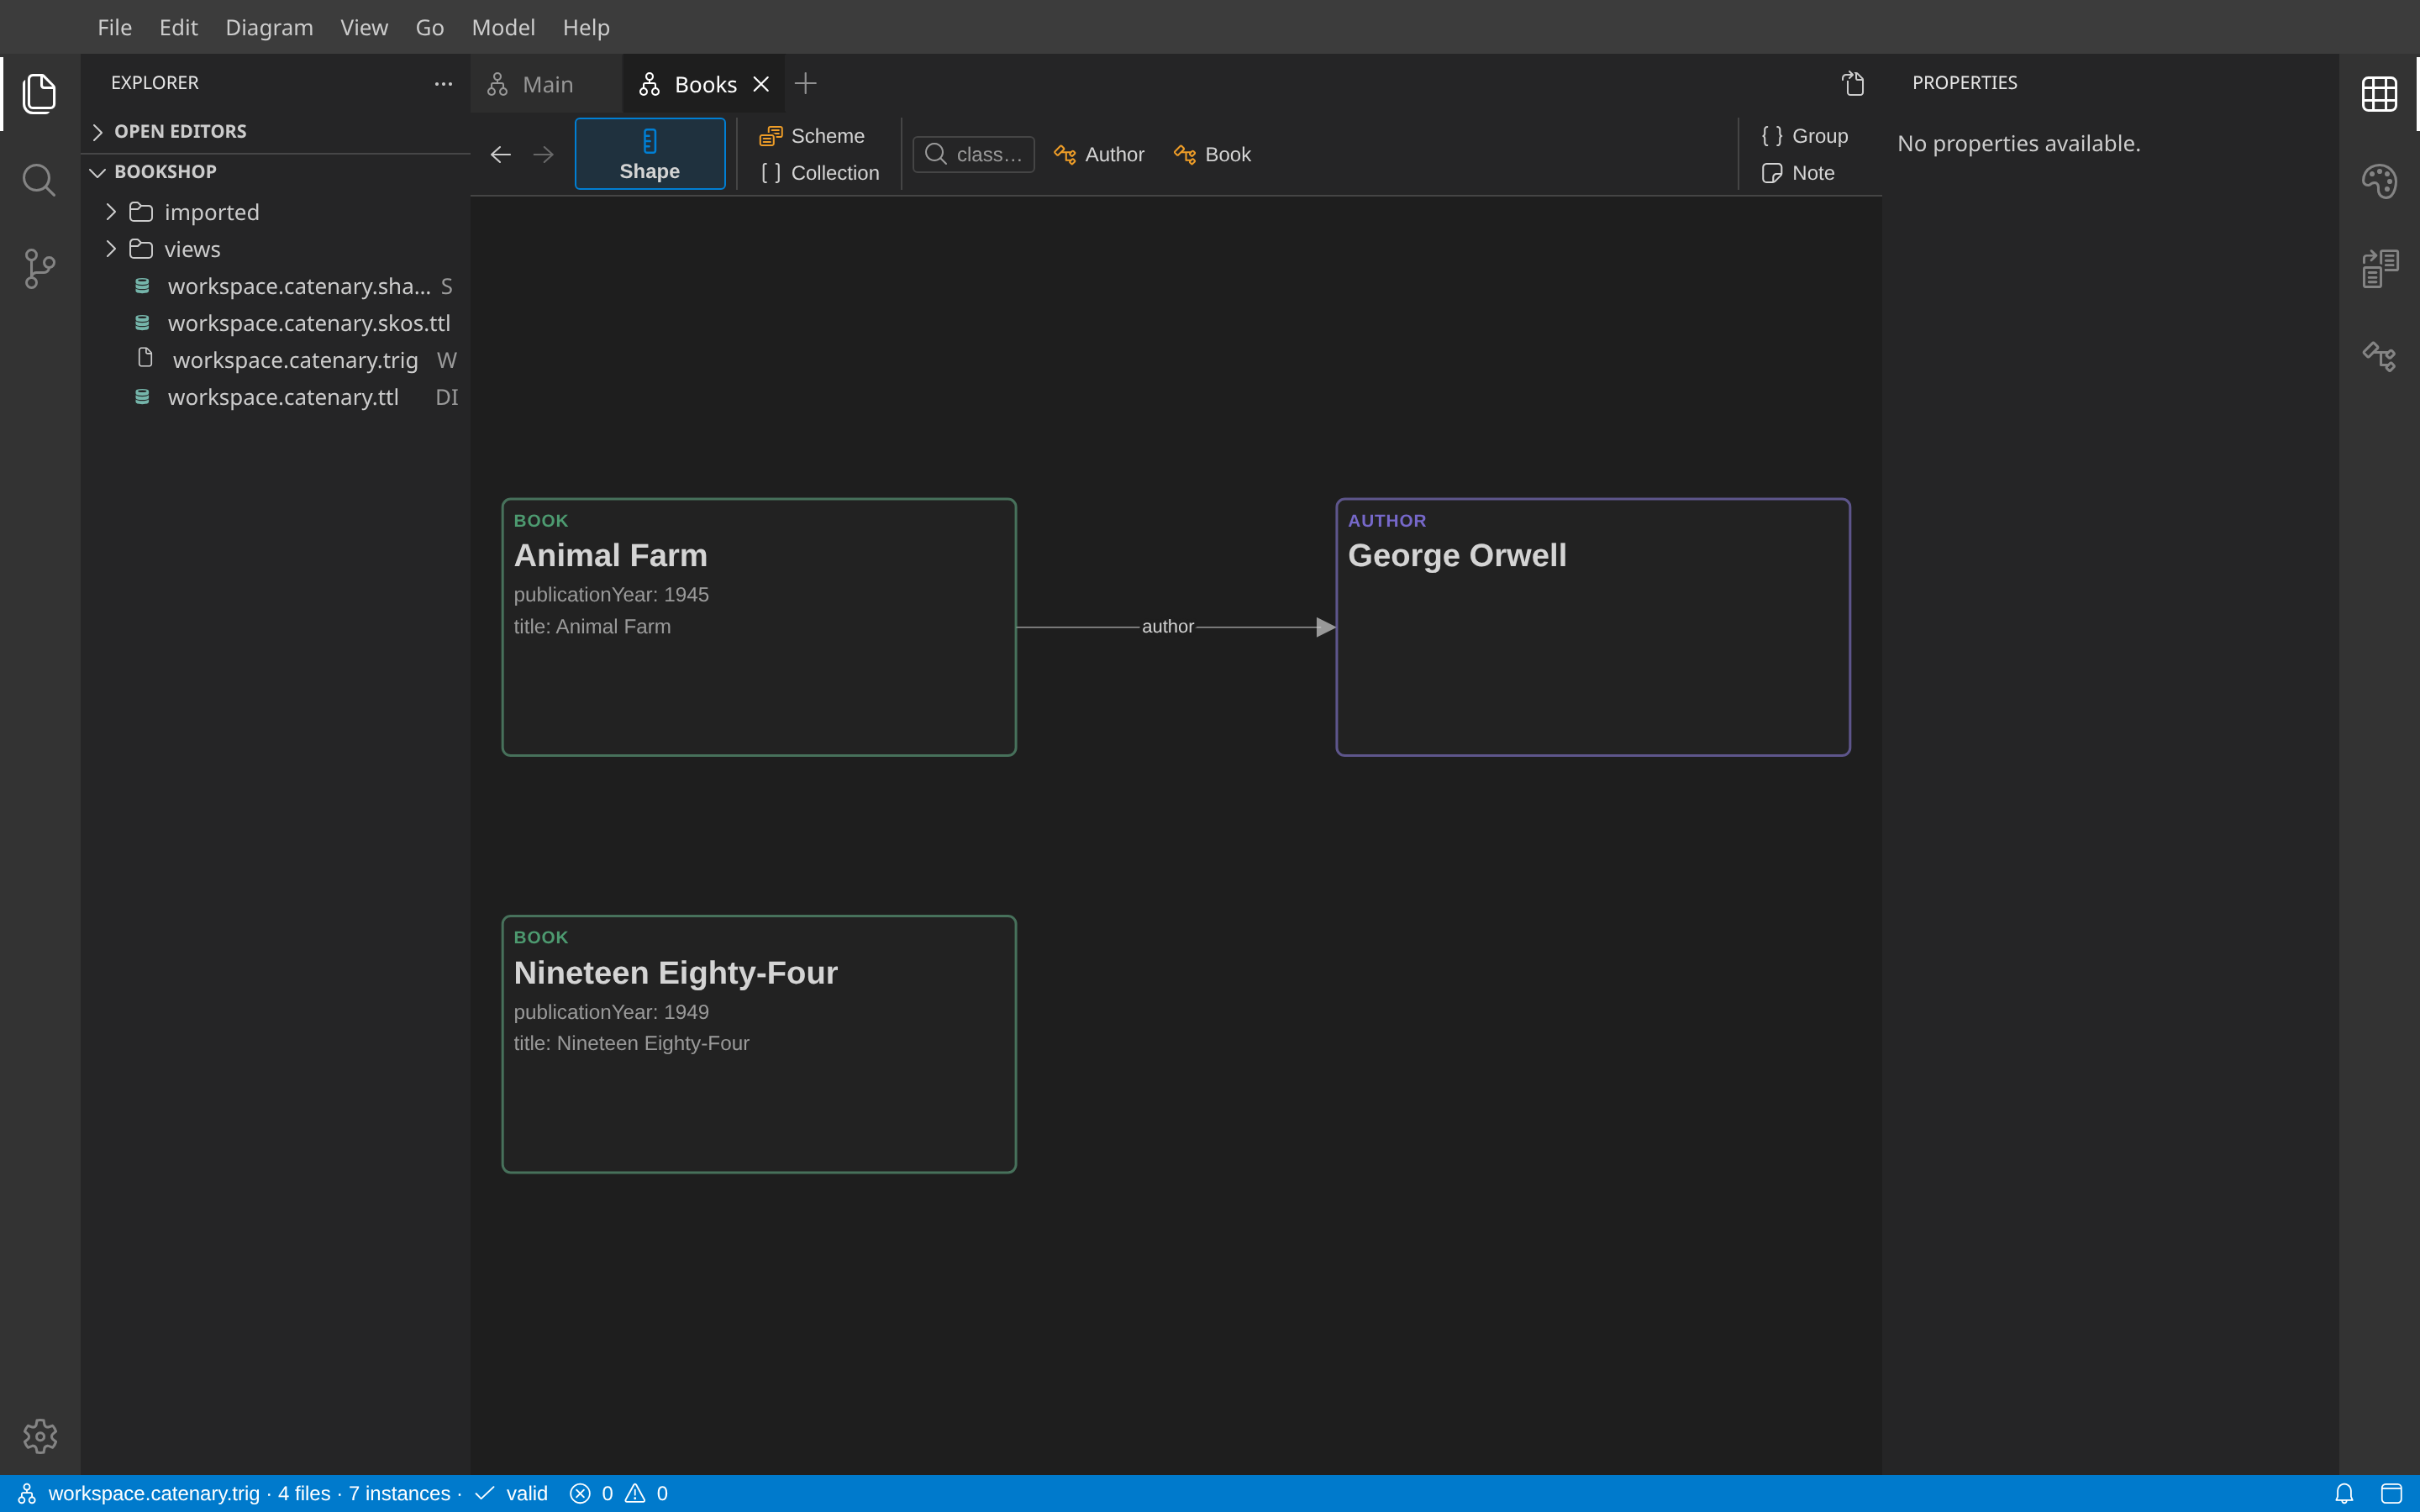Screen dimensions: 2420x1512
Task: Add a Collection from the toolbar
Action: 820,173
